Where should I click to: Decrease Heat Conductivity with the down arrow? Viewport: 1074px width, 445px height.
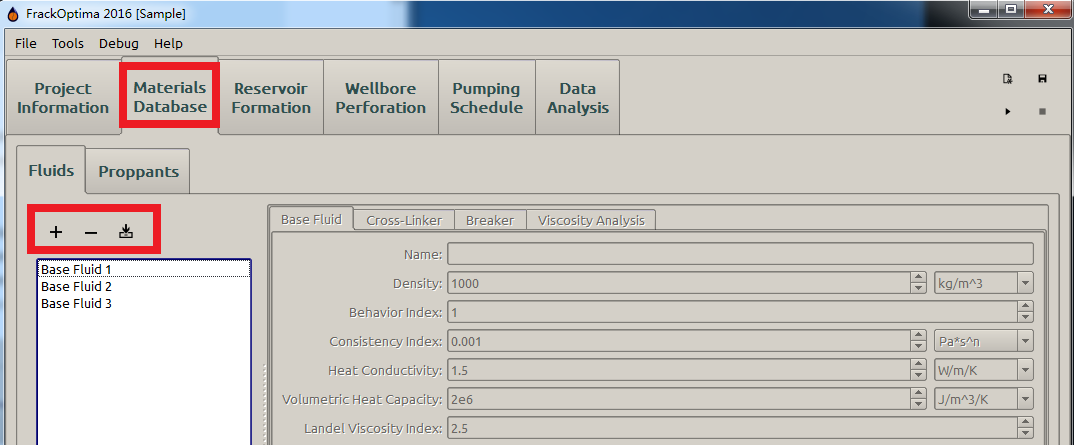[919, 376]
